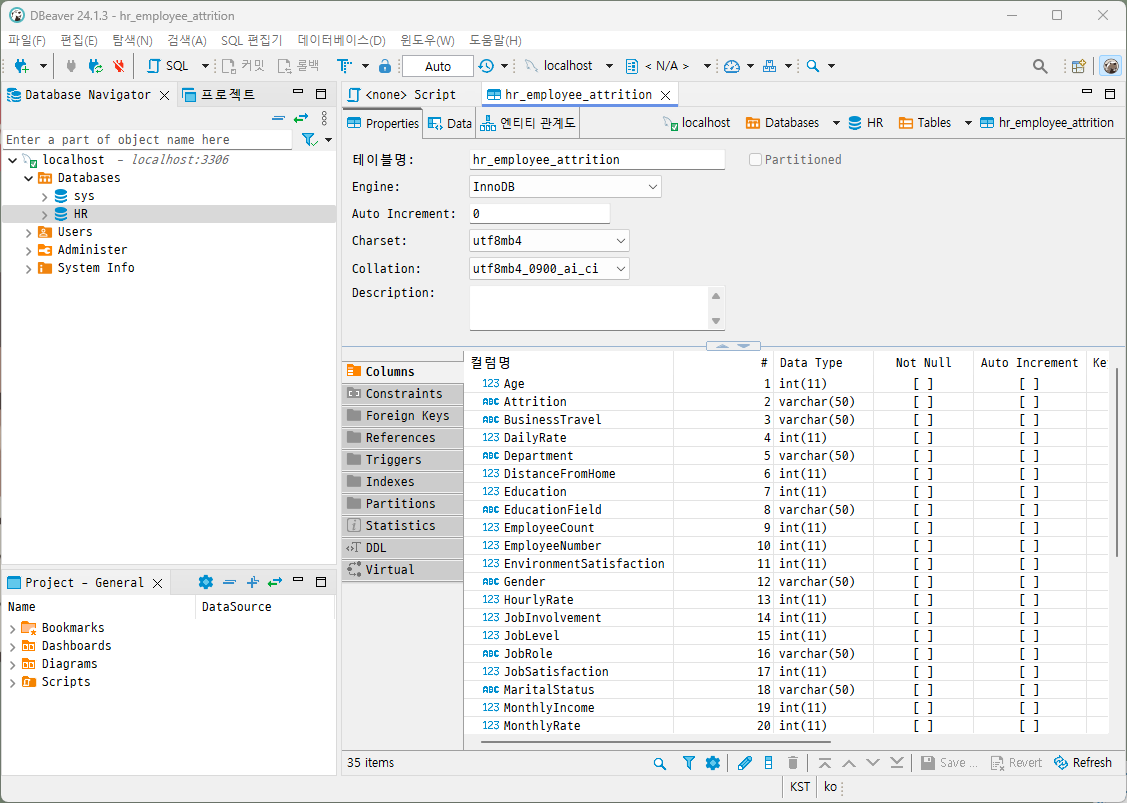Toggle Auto Increment for Attrition column
The width and height of the screenshot is (1127, 803).
click(1029, 402)
